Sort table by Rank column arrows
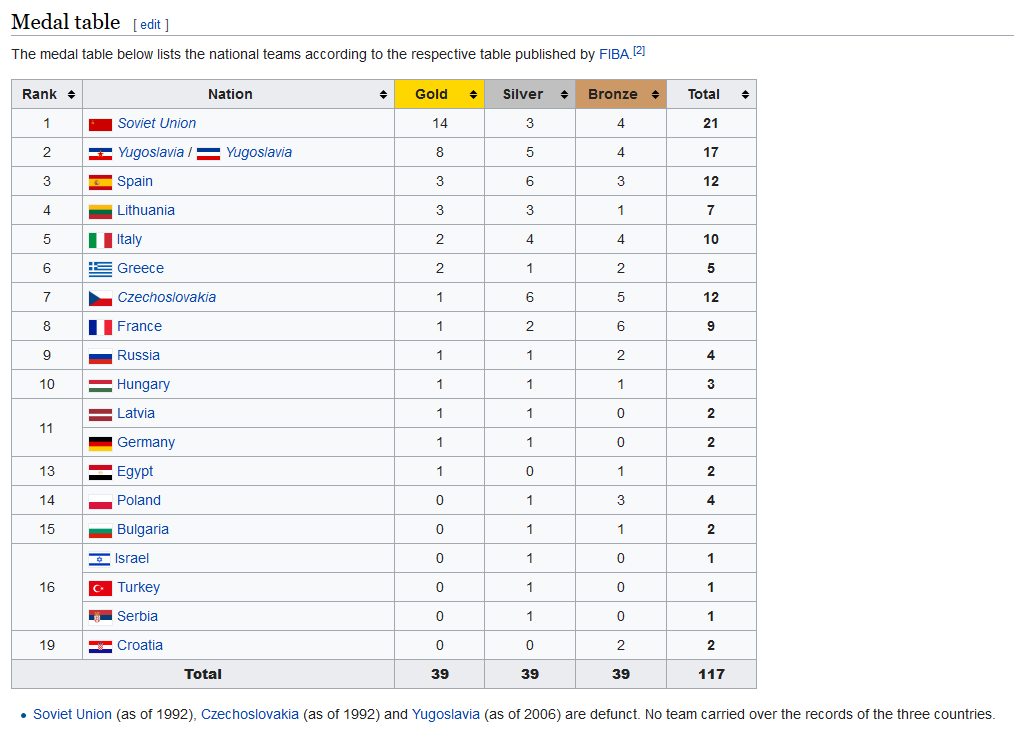The image size is (1014, 733). 71,94
